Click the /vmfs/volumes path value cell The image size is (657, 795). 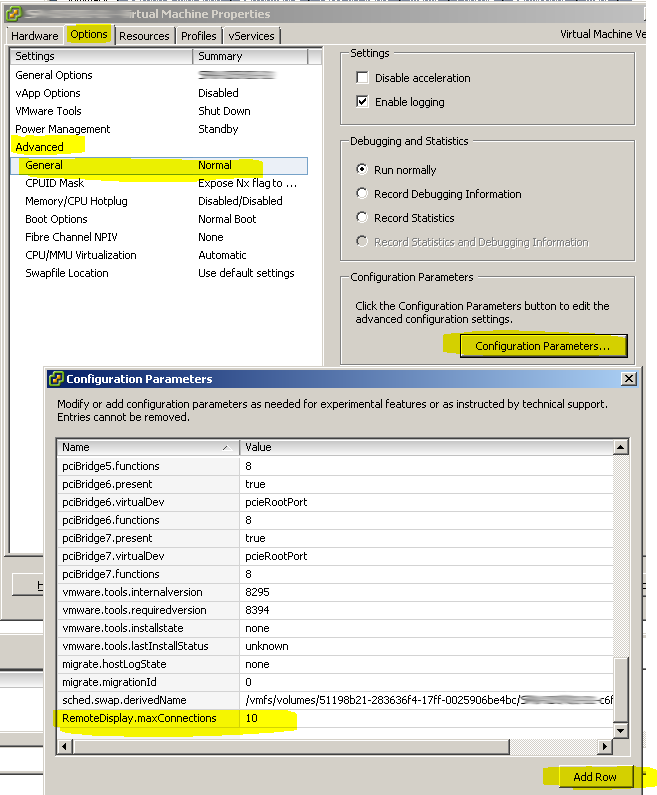point(426,700)
